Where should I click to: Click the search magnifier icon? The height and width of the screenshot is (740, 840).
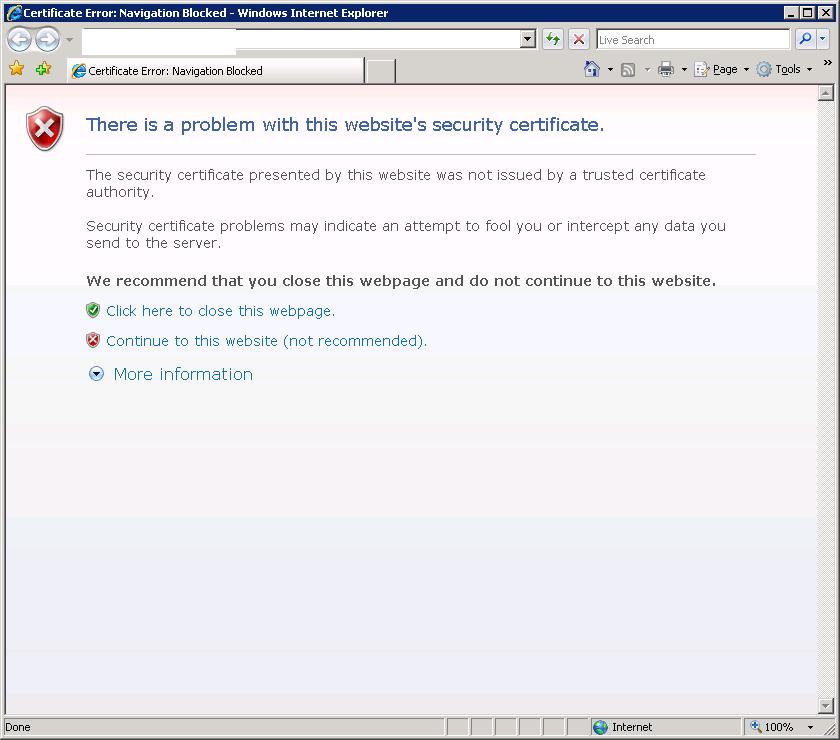pos(806,39)
